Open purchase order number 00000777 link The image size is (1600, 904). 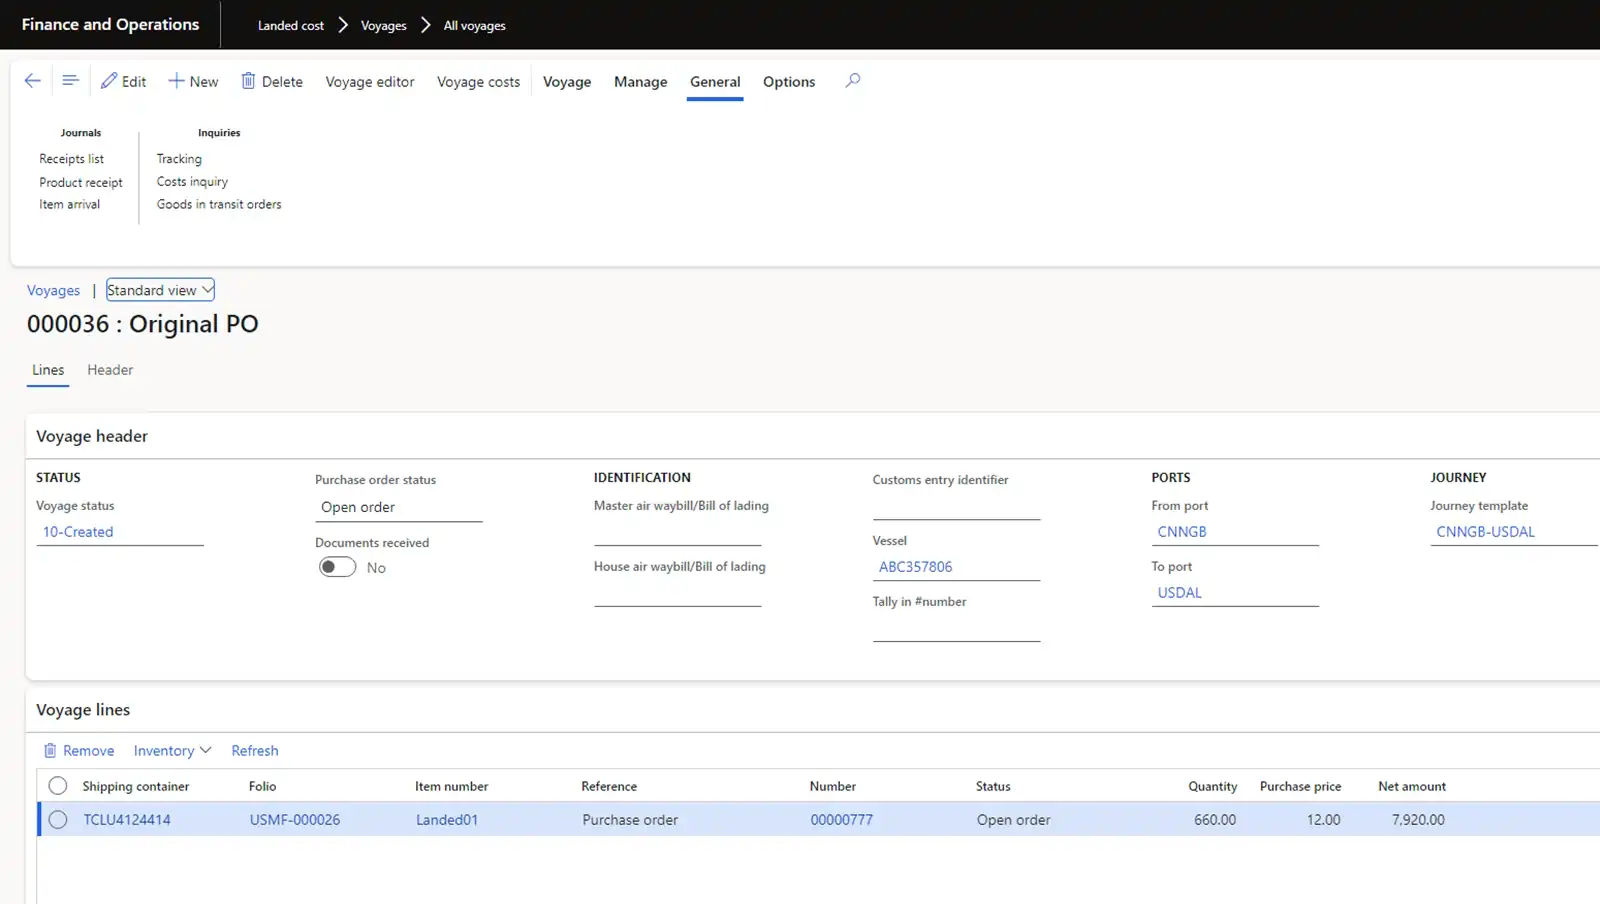841,820
